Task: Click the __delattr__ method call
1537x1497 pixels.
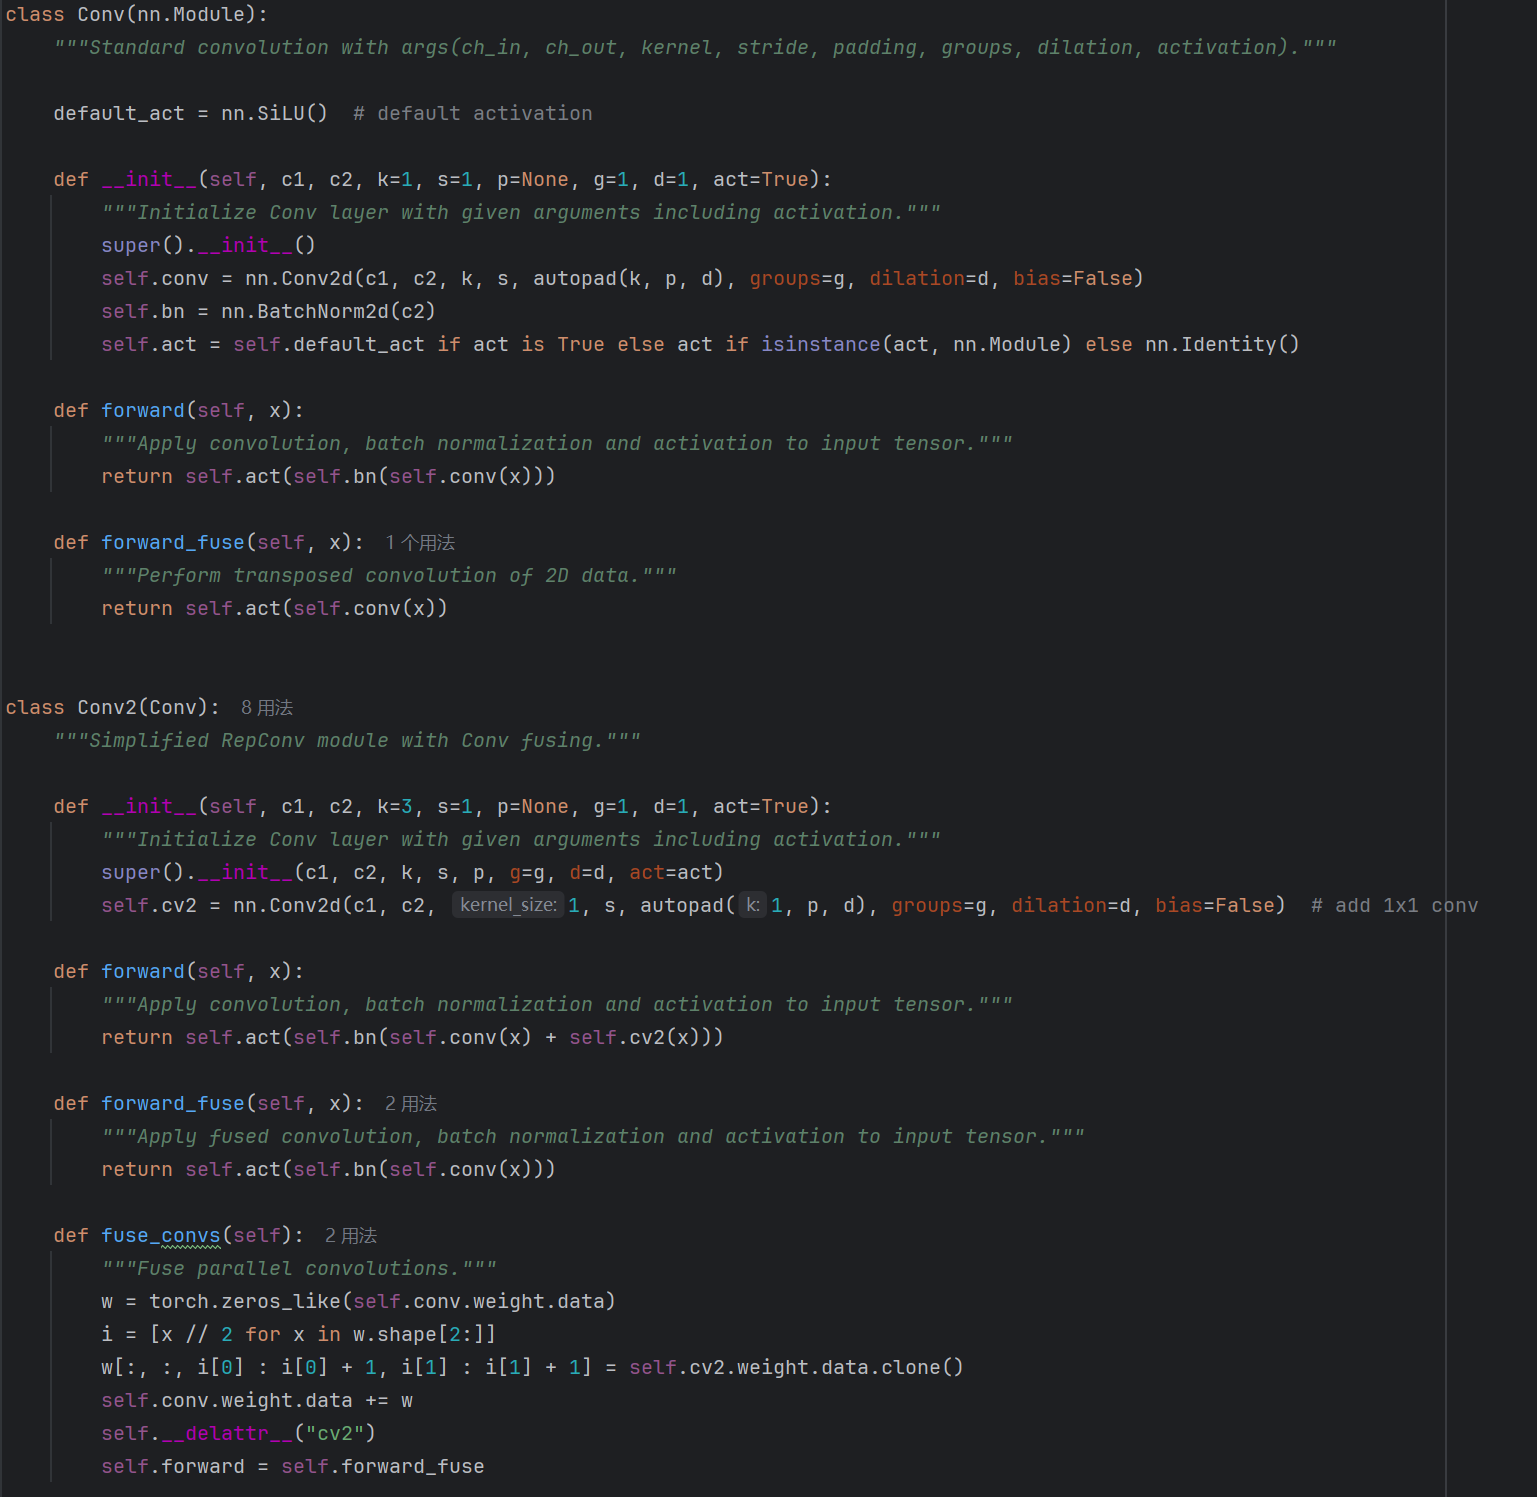Action: tap(227, 1434)
